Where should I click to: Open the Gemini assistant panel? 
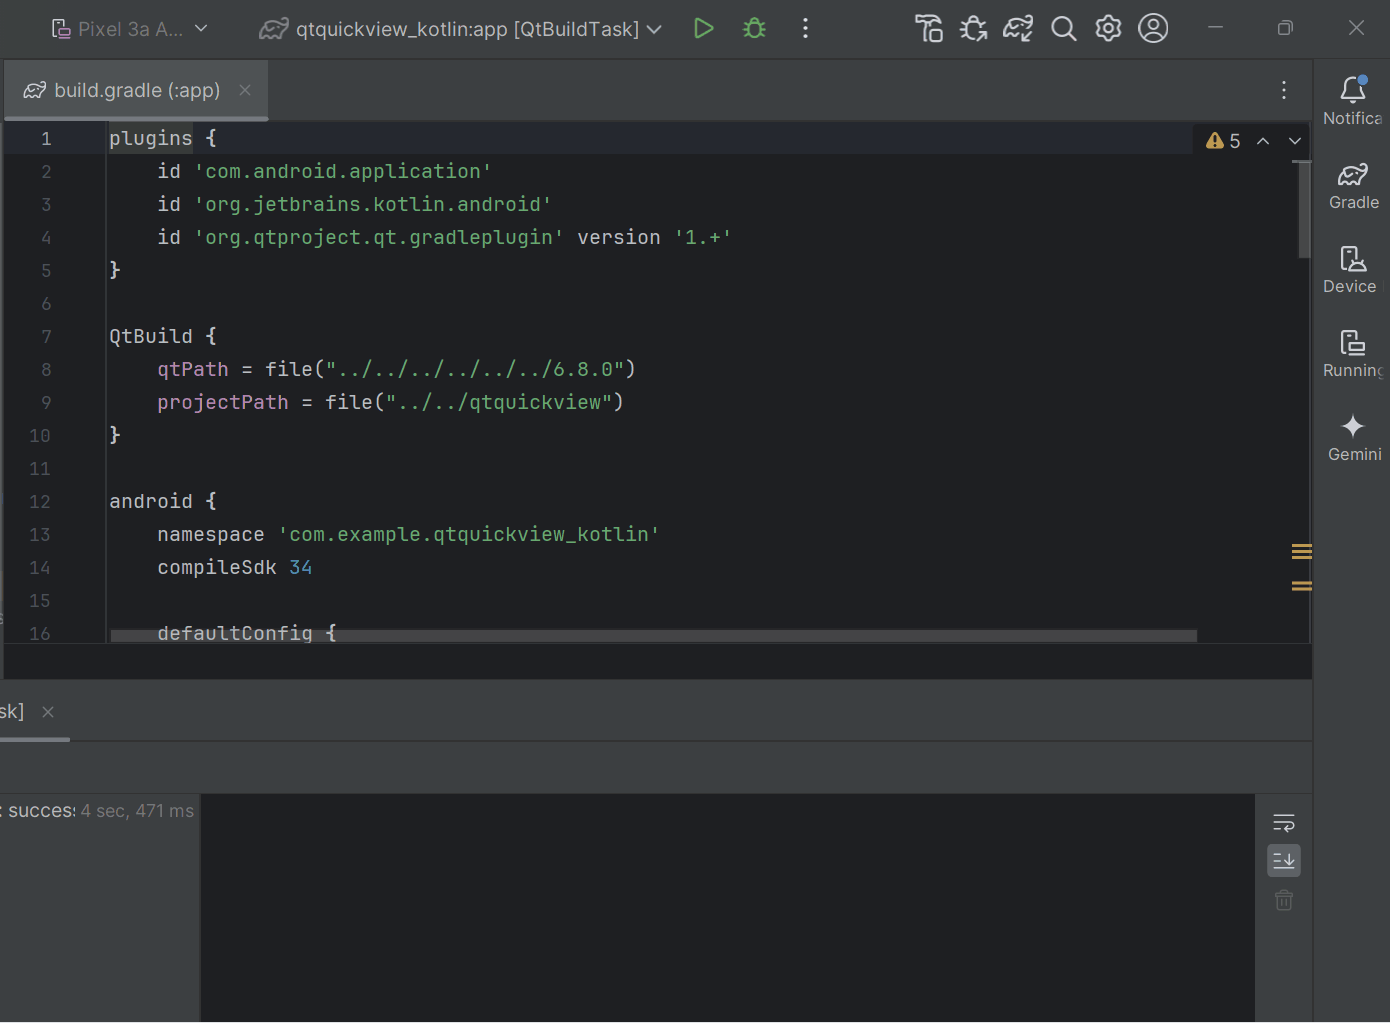[x=1354, y=438]
